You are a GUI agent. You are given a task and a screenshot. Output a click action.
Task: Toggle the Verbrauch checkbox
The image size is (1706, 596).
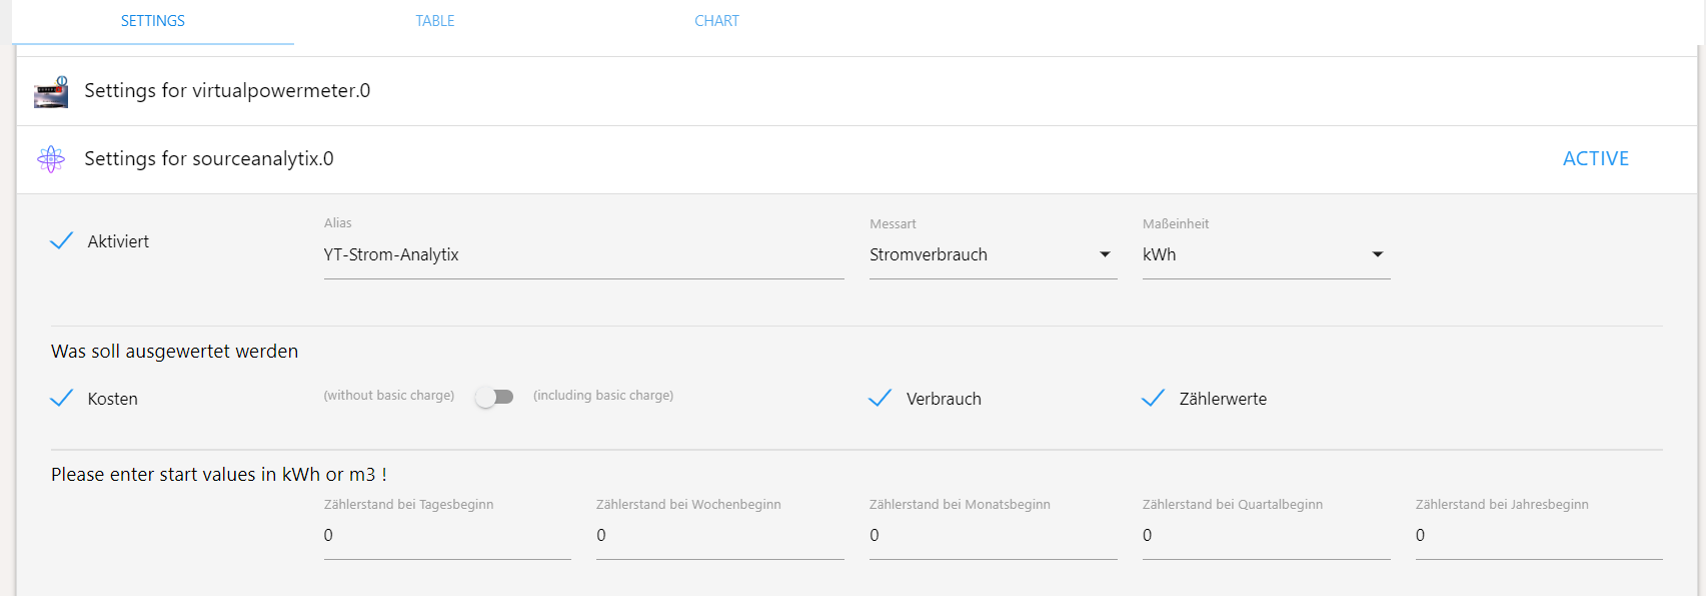tap(881, 398)
